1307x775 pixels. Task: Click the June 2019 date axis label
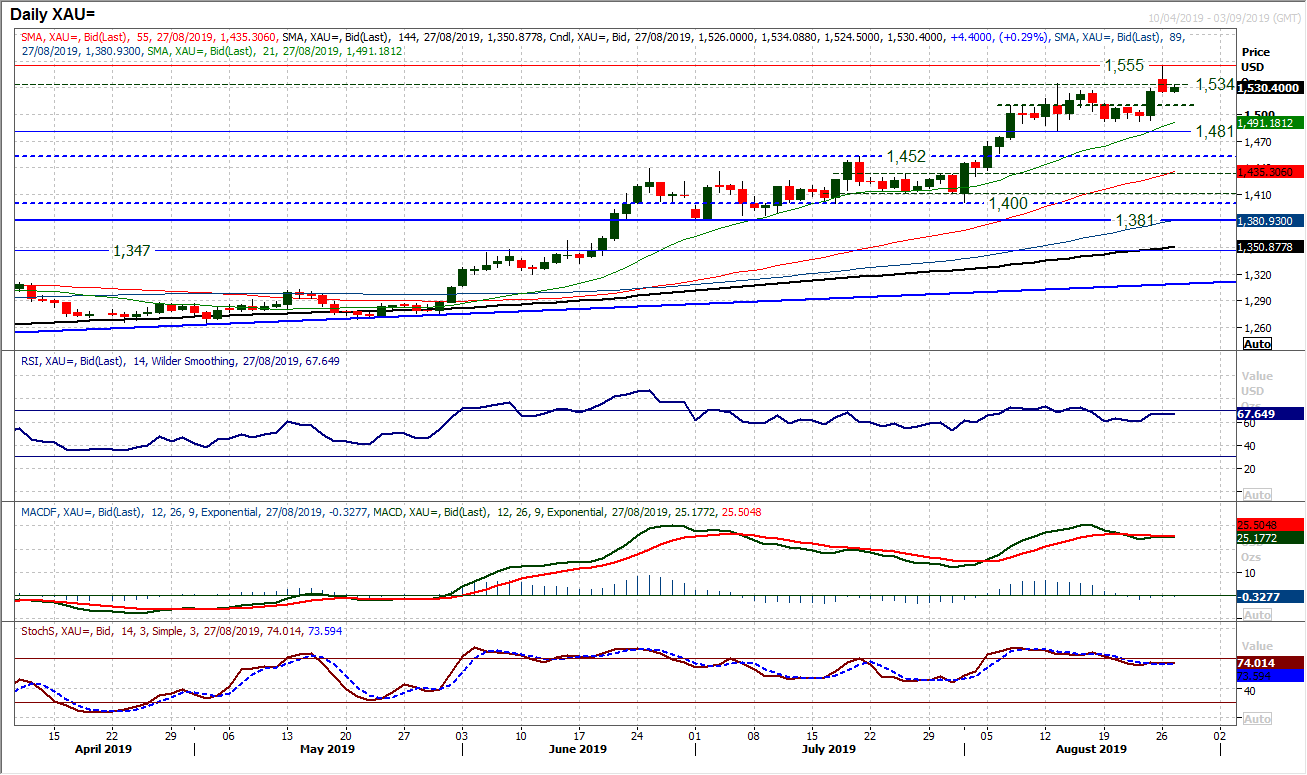pyautogui.click(x=578, y=748)
